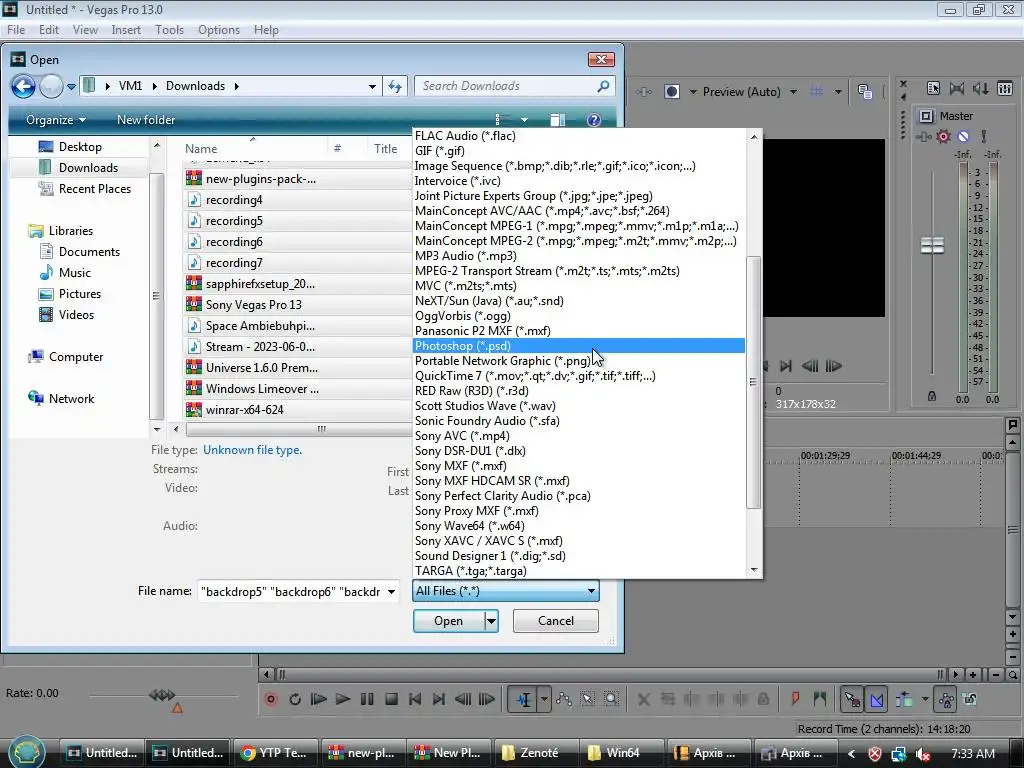The image size is (1024, 768).
Task: Open the Open button split dropdown arrow
Action: tap(491, 621)
